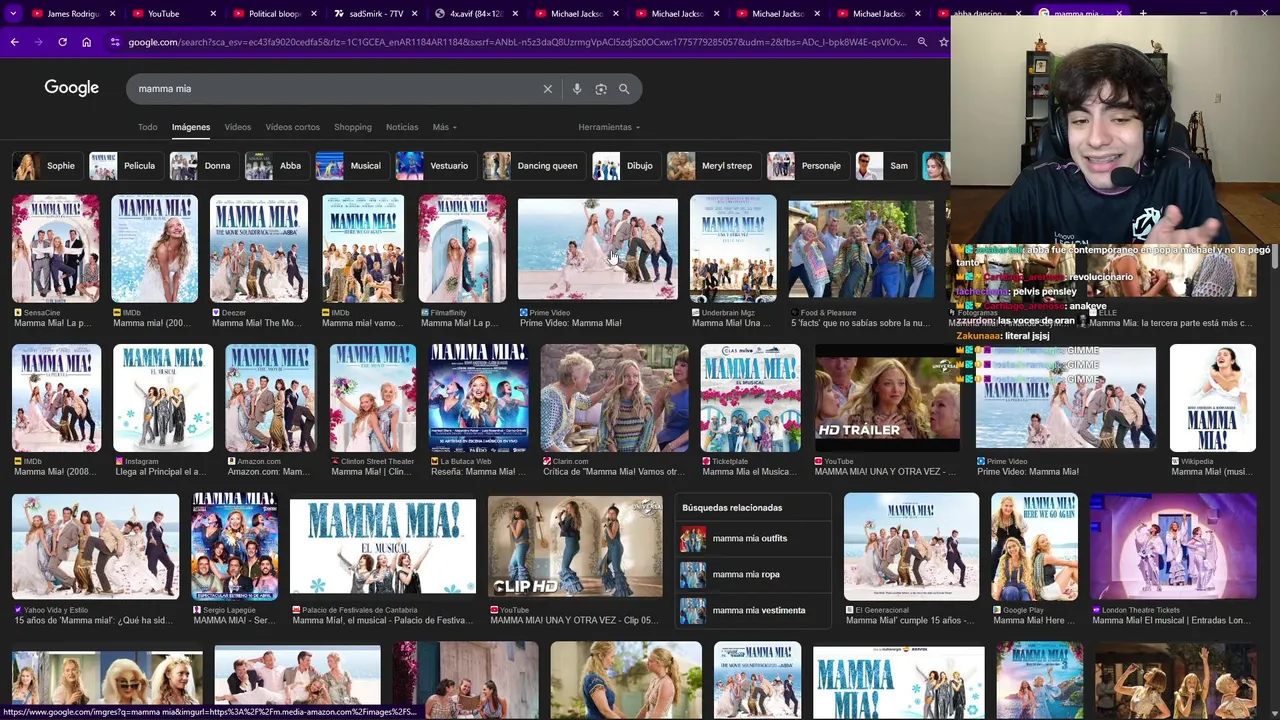Close the sadSmirk 7TV tab
The image size is (1280, 720).
[414, 14]
